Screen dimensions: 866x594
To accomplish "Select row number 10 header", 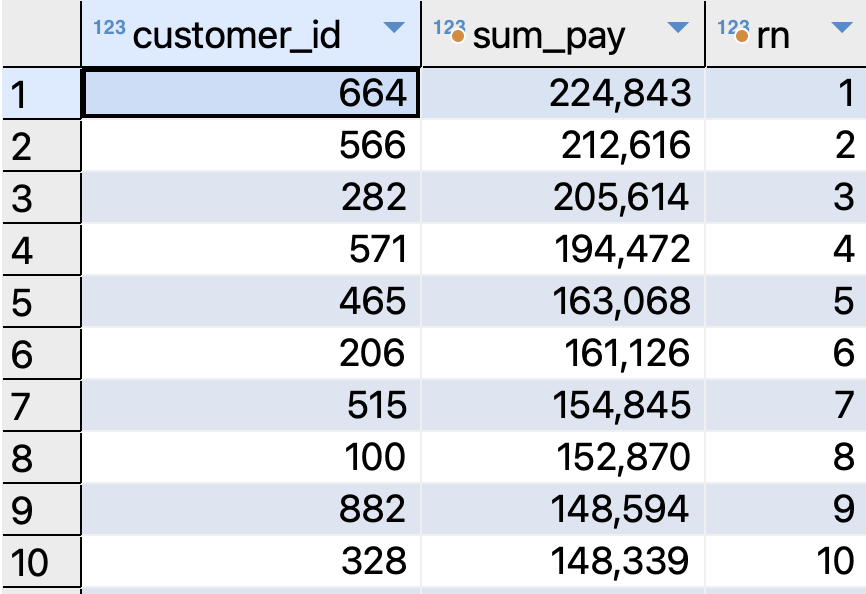I will [x=41, y=560].
